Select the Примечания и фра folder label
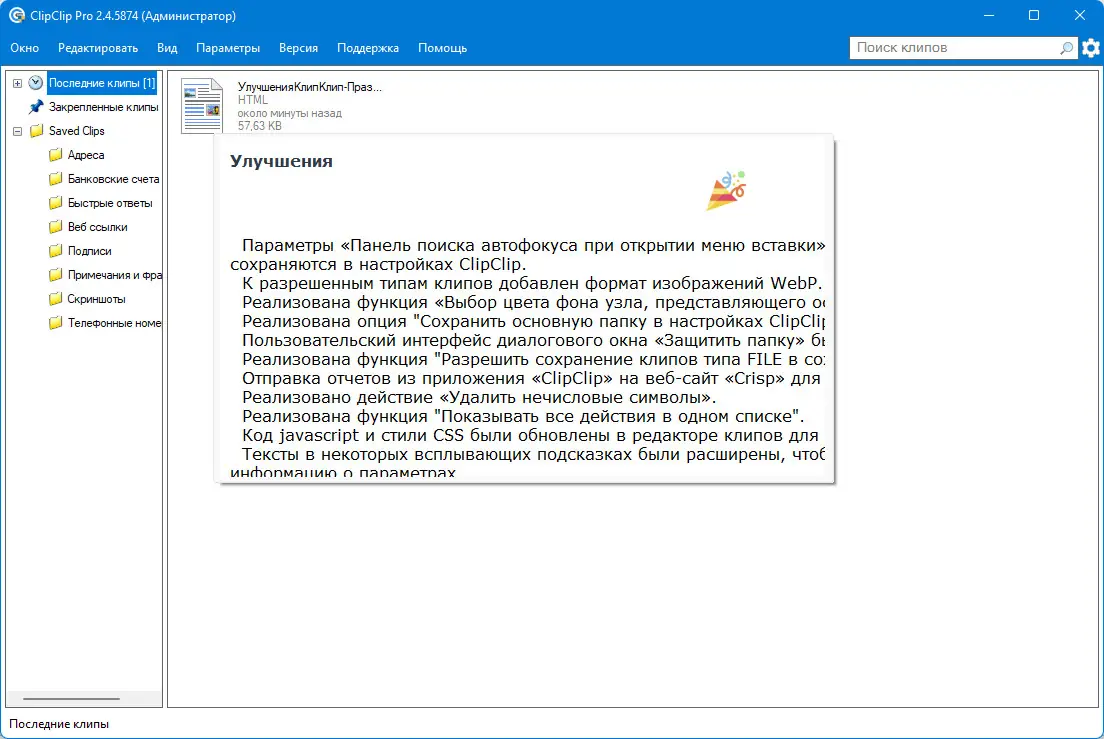 tap(115, 274)
